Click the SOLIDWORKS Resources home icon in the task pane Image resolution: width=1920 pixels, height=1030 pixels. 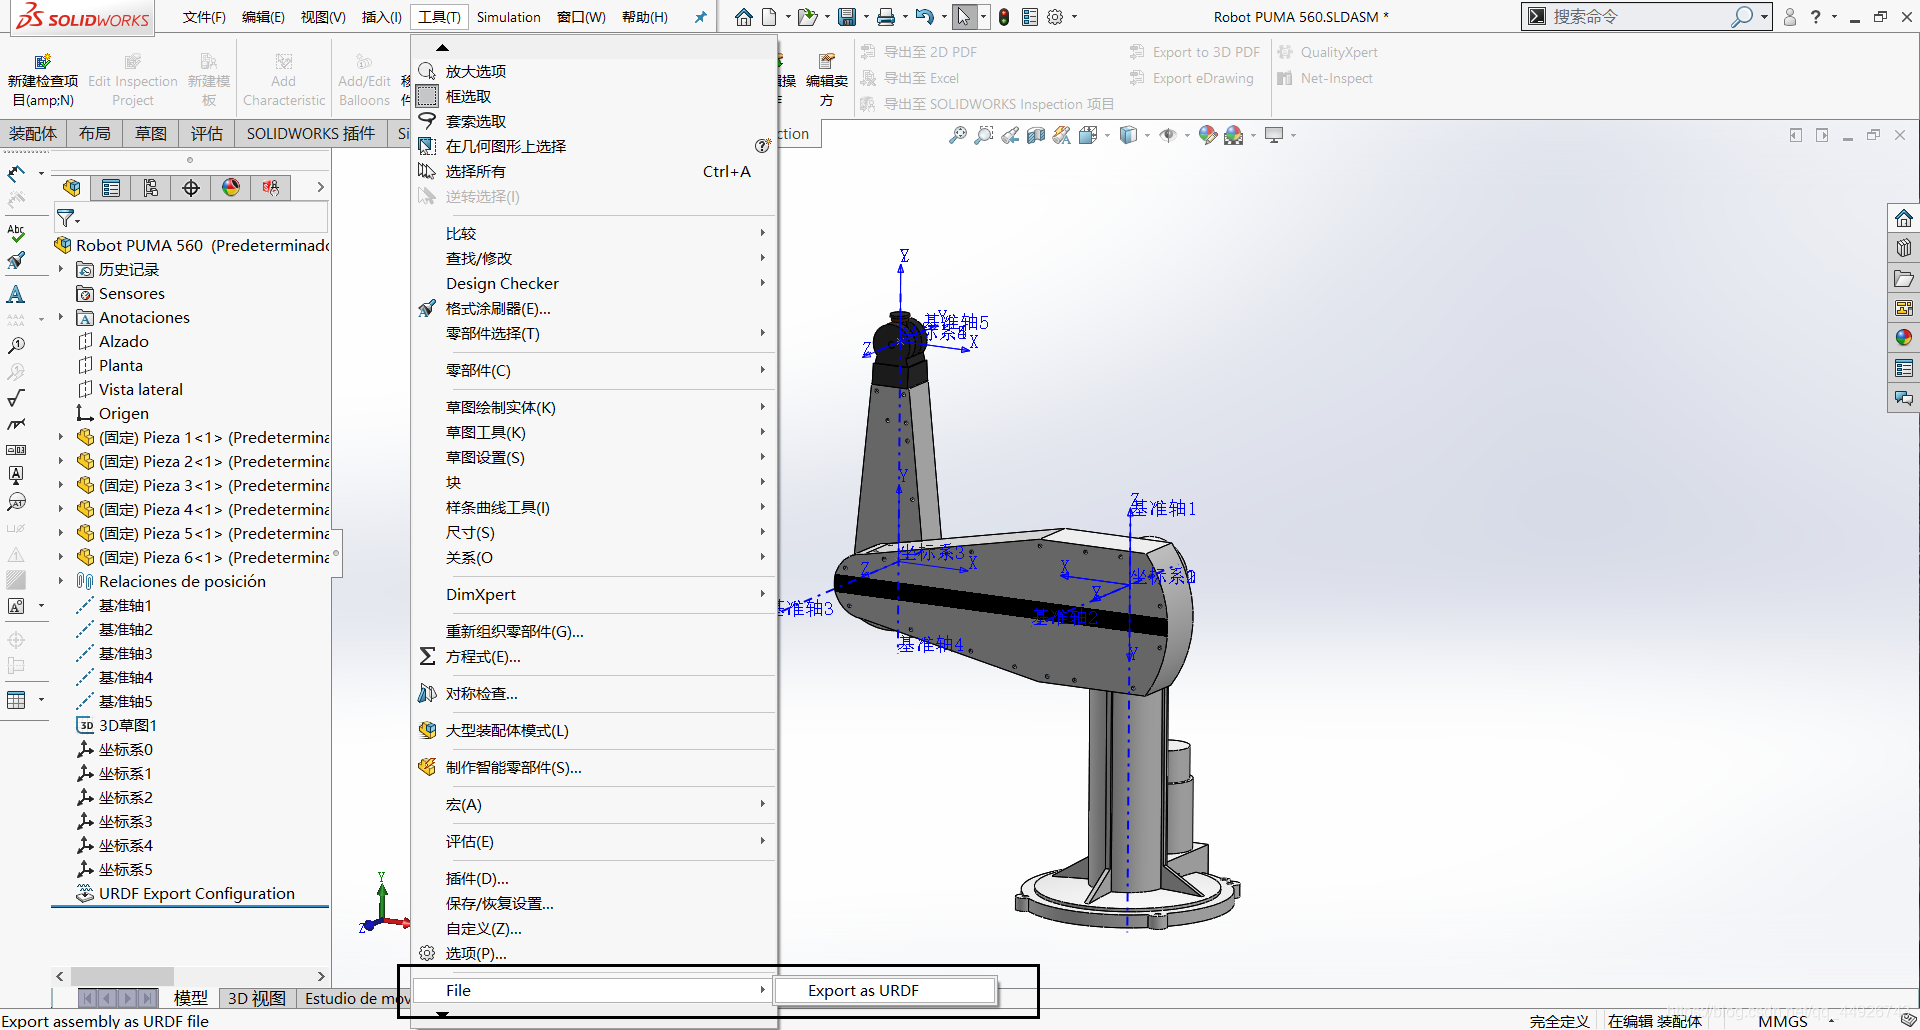click(1904, 218)
